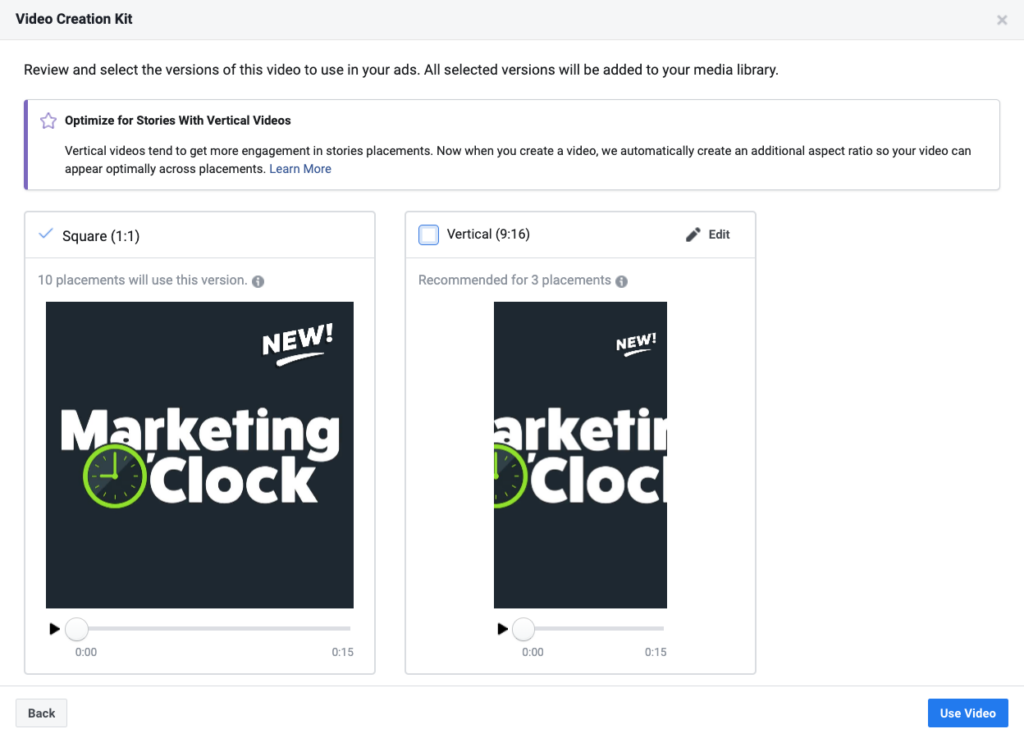Click the Square video progress track
1024x738 pixels.
pos(214,629)
